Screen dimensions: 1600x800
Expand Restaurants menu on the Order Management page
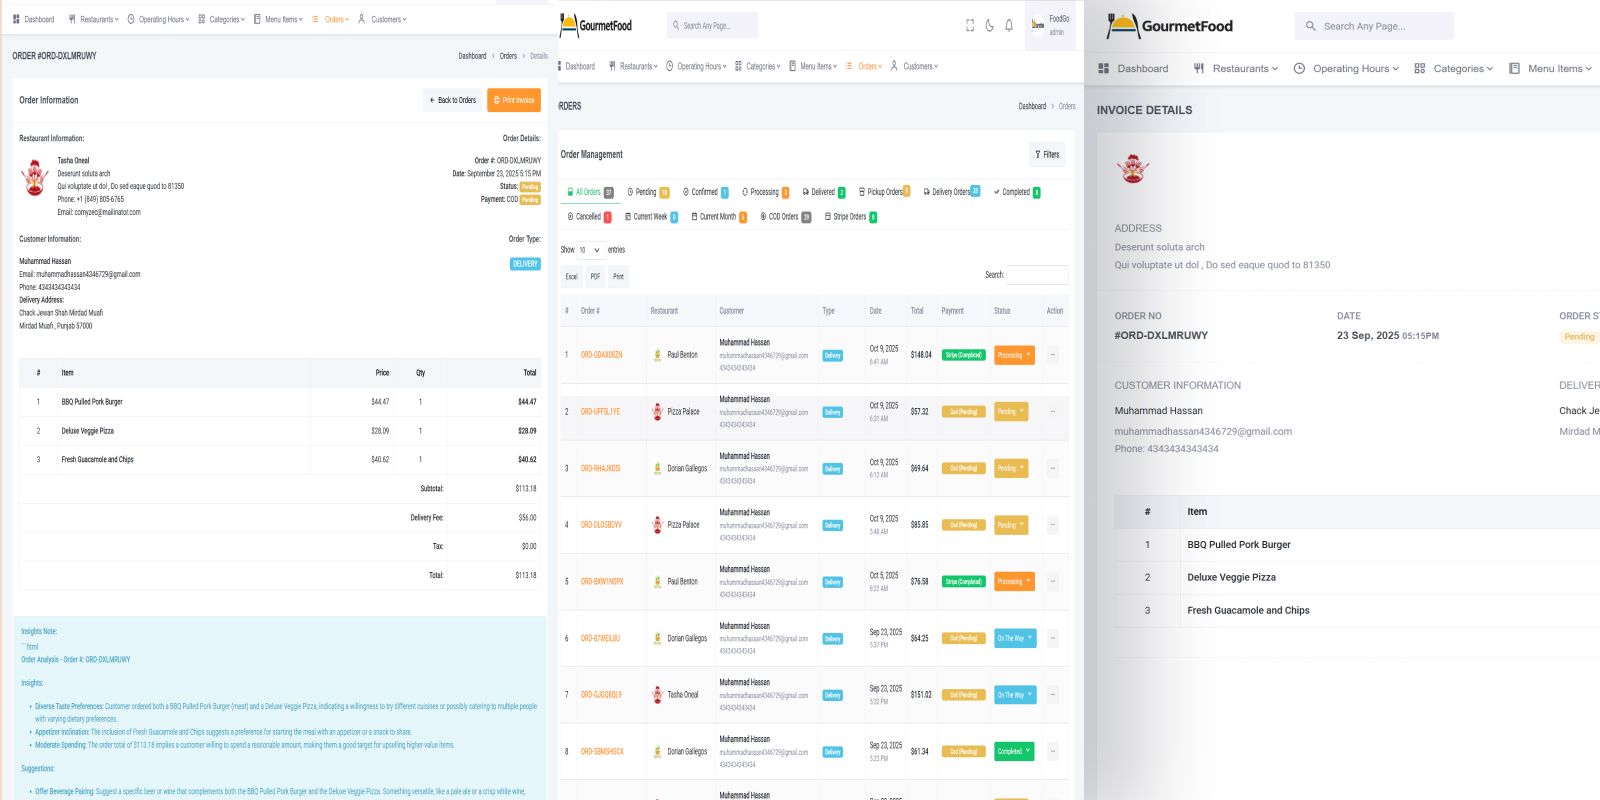pyautogui.click(x=633, y=66)
